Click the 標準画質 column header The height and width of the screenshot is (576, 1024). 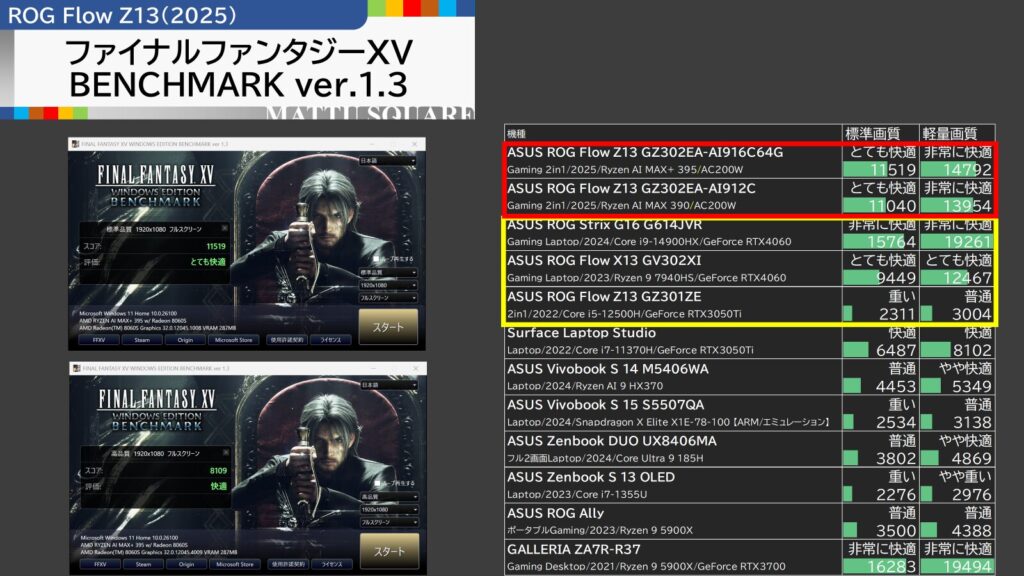[x=872, y=134]
